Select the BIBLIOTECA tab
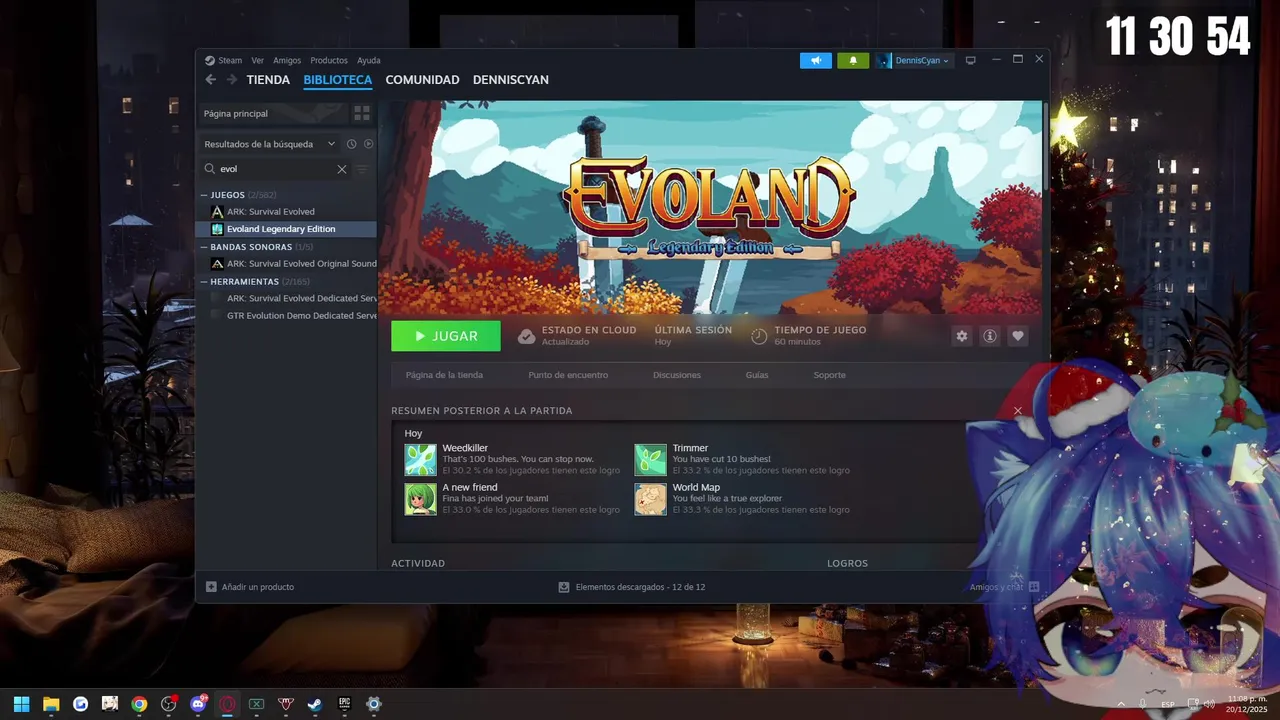 (338, 80)
